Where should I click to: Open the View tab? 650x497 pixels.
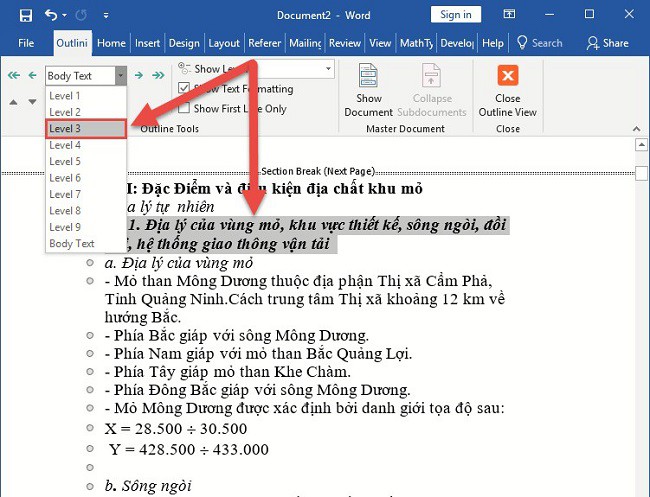coord(380,43)
